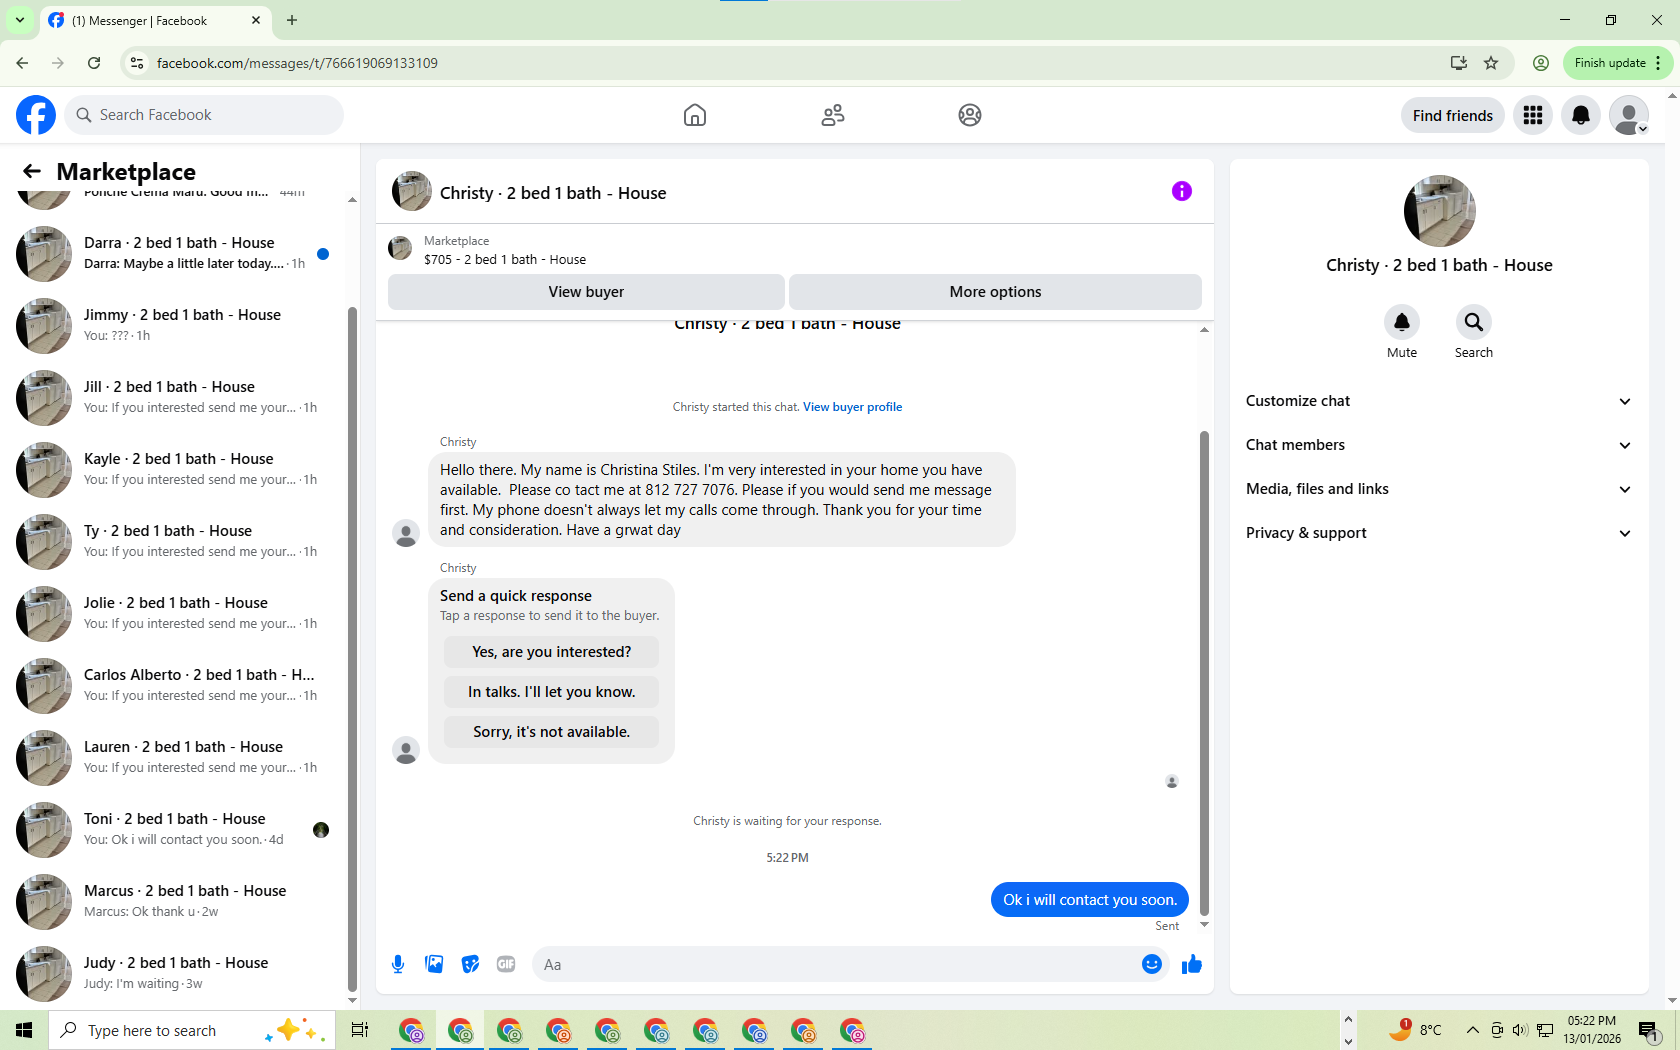Open the notifications bell icon

coord(1581,116)
